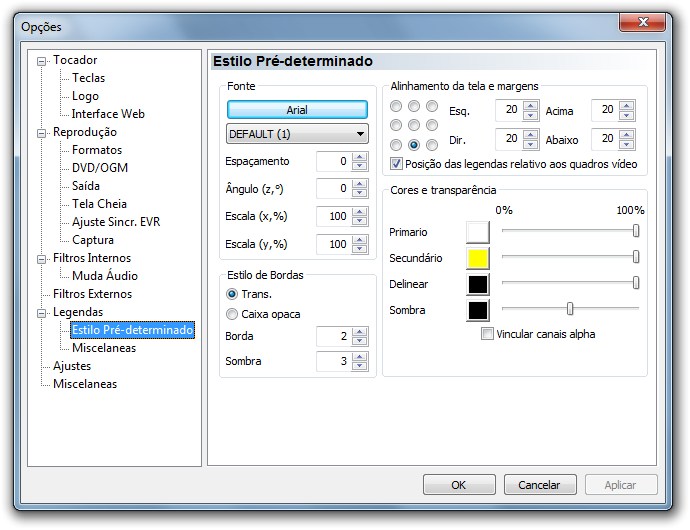The width and height of the screenshot is (690, 530).
Task: Increase Acima margin spinner
Action: (626, 106)
